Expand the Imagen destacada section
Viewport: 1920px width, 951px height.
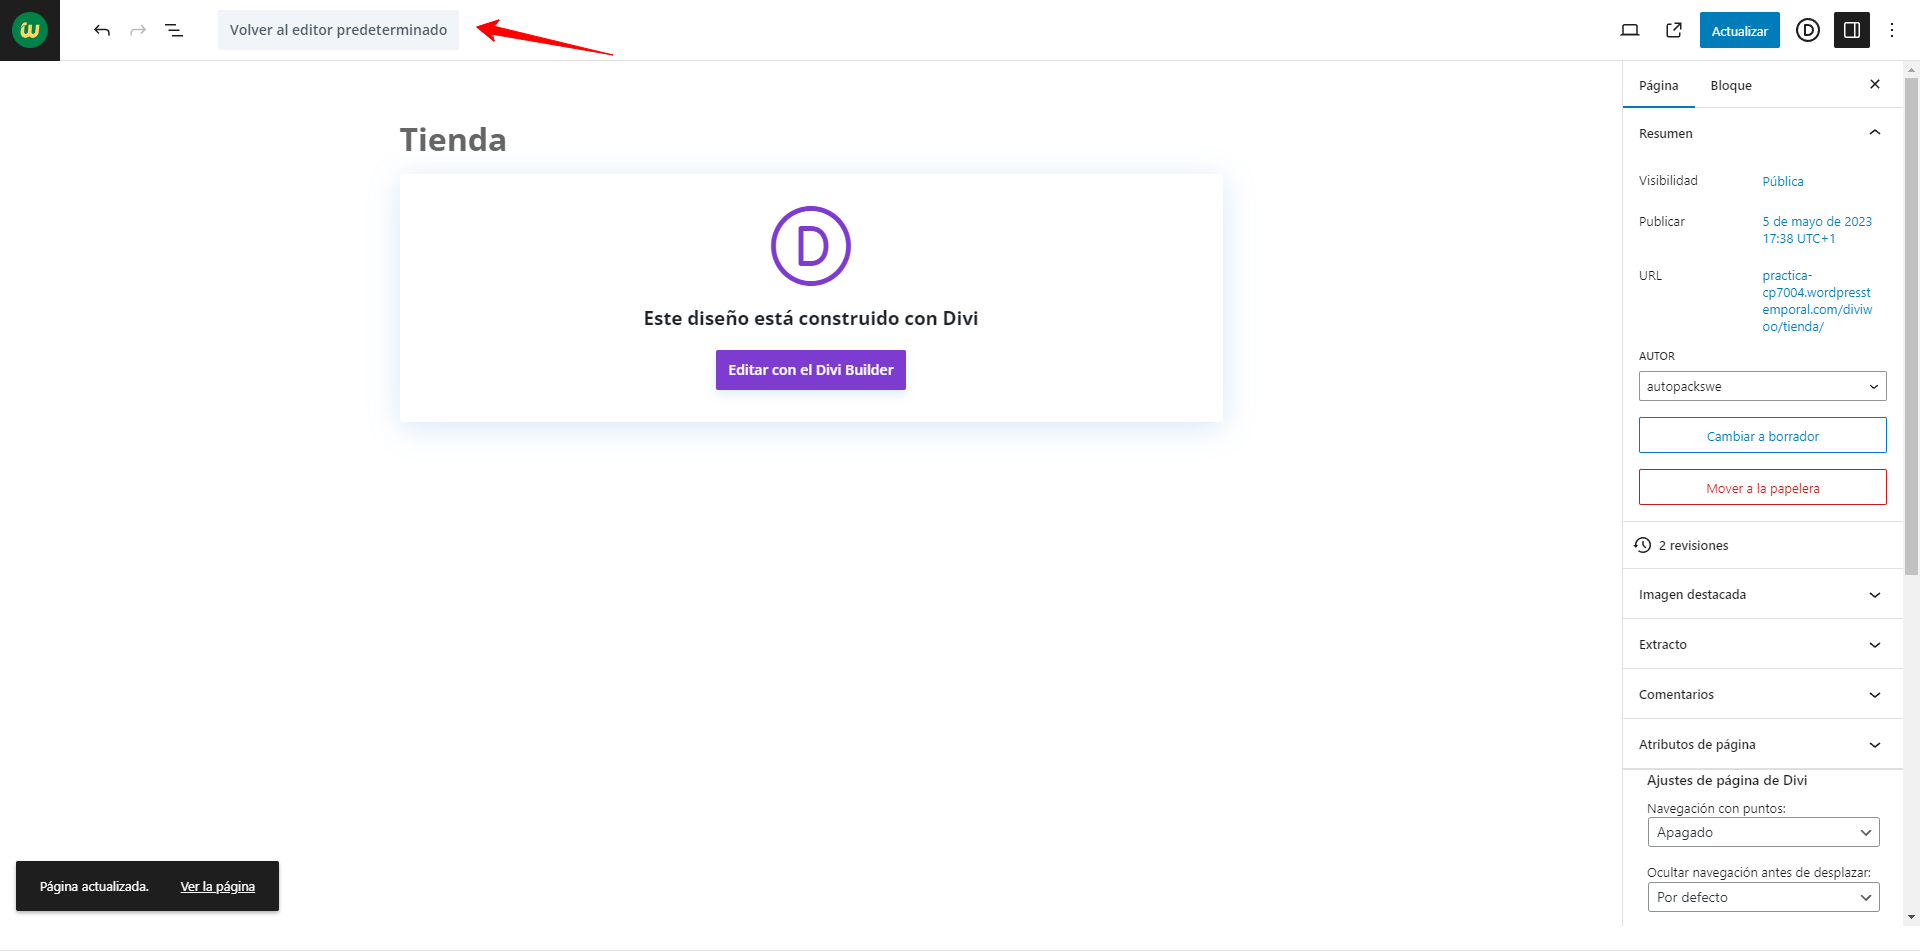[1763, 594]
